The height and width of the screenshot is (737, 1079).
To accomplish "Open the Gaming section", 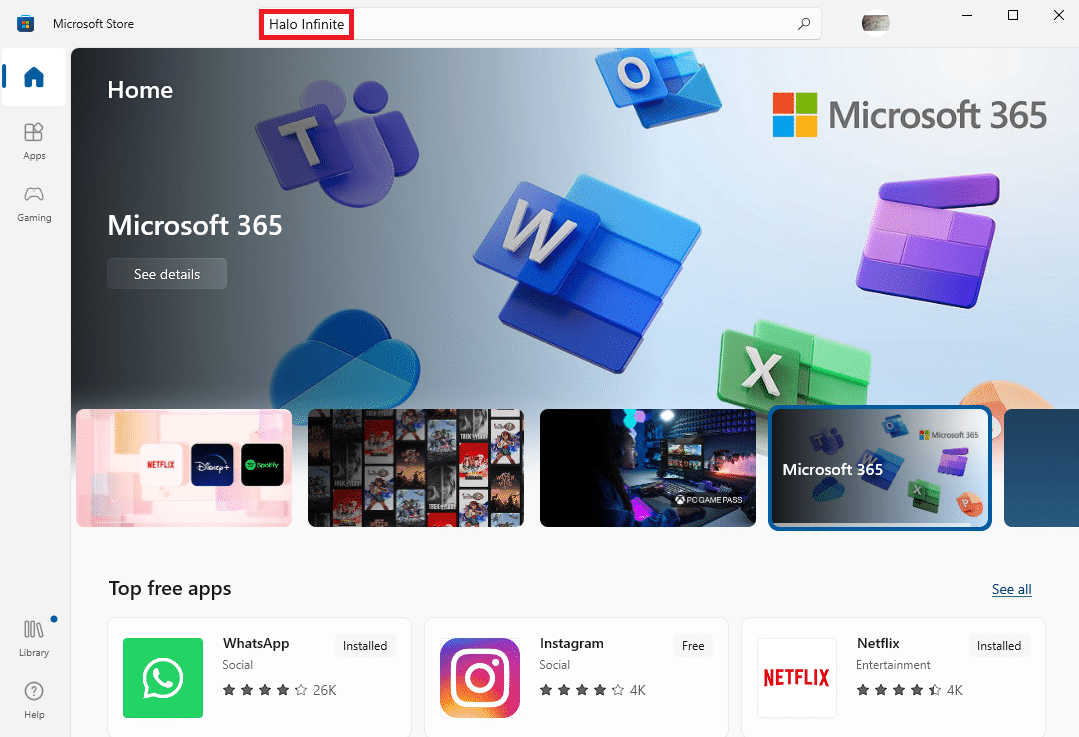I will tap(34, 204).
